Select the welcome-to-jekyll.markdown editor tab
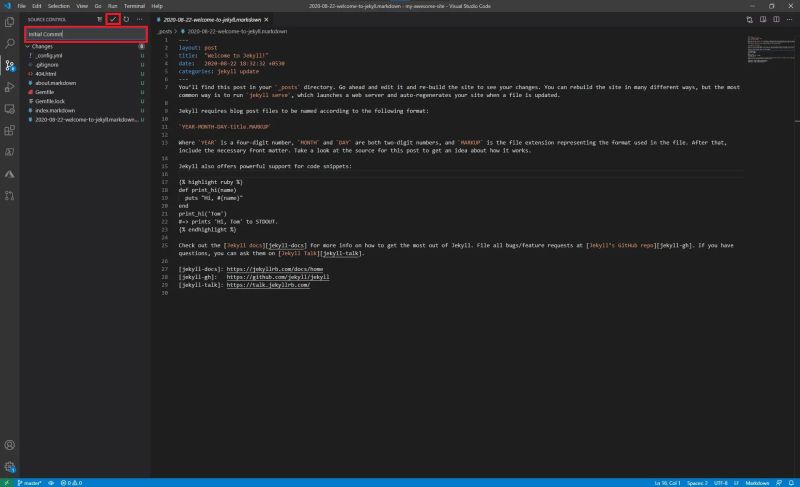Image resolution: width=800 pixels, height=487 pixels. pos(212,19)
